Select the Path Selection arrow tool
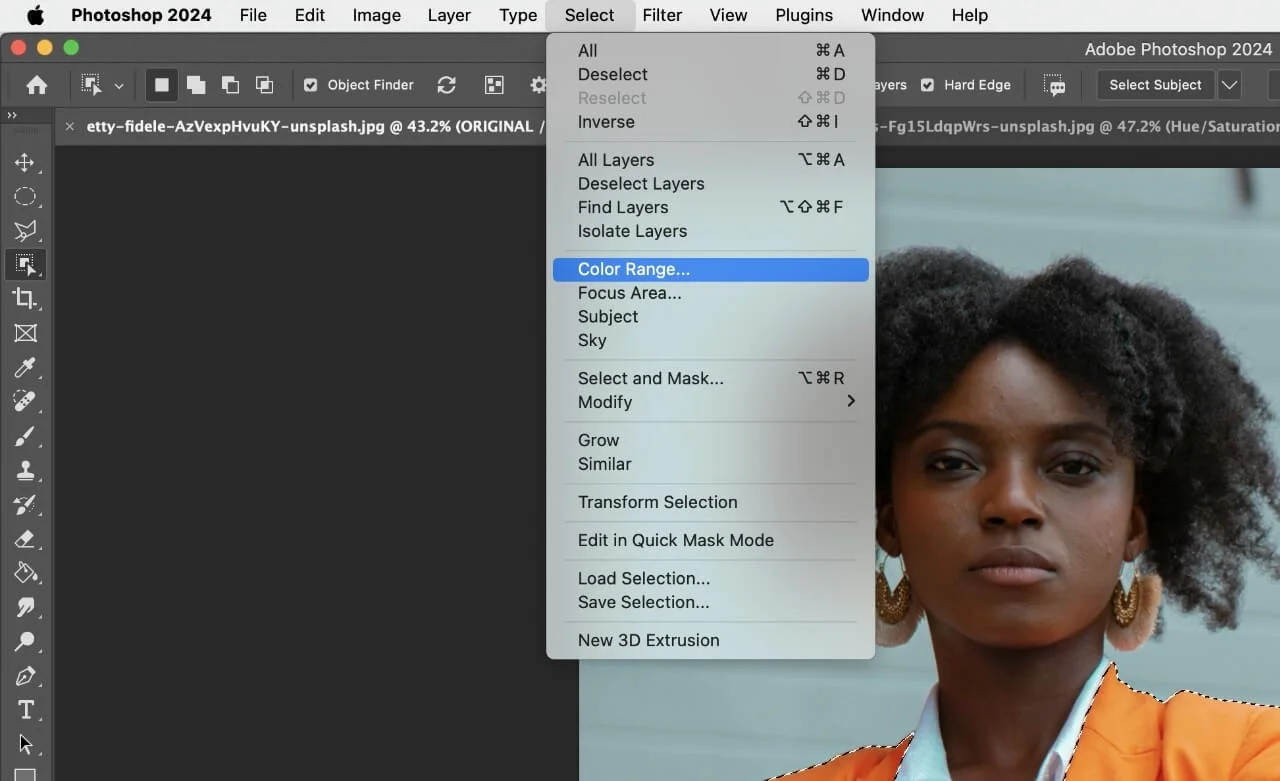 (25, 744)
